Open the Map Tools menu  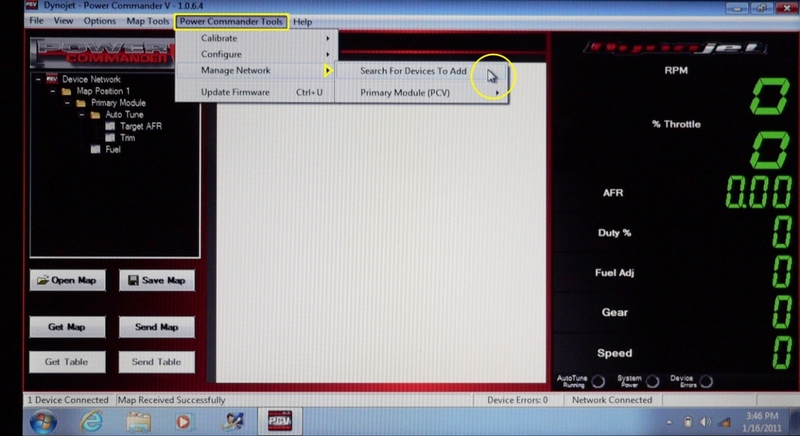click(x=148, y=21)
